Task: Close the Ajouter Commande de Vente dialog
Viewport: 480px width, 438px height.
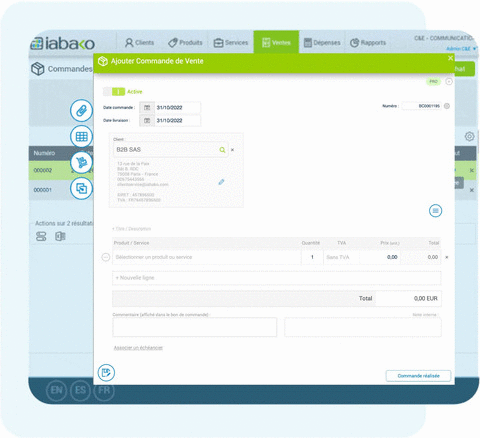Action: (450, 58)
